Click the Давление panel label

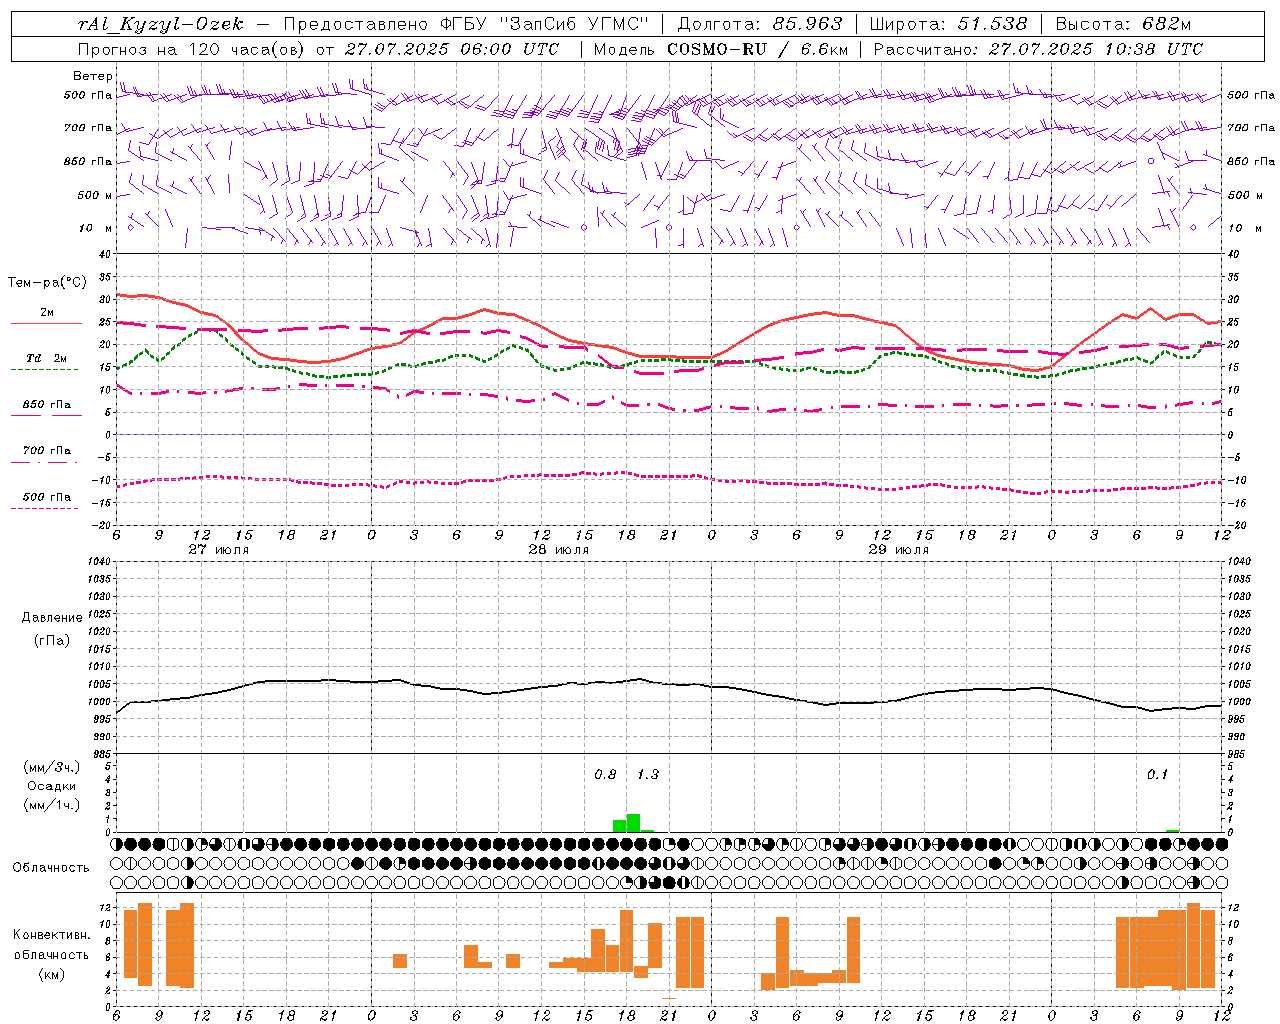[x=52, y=618]
